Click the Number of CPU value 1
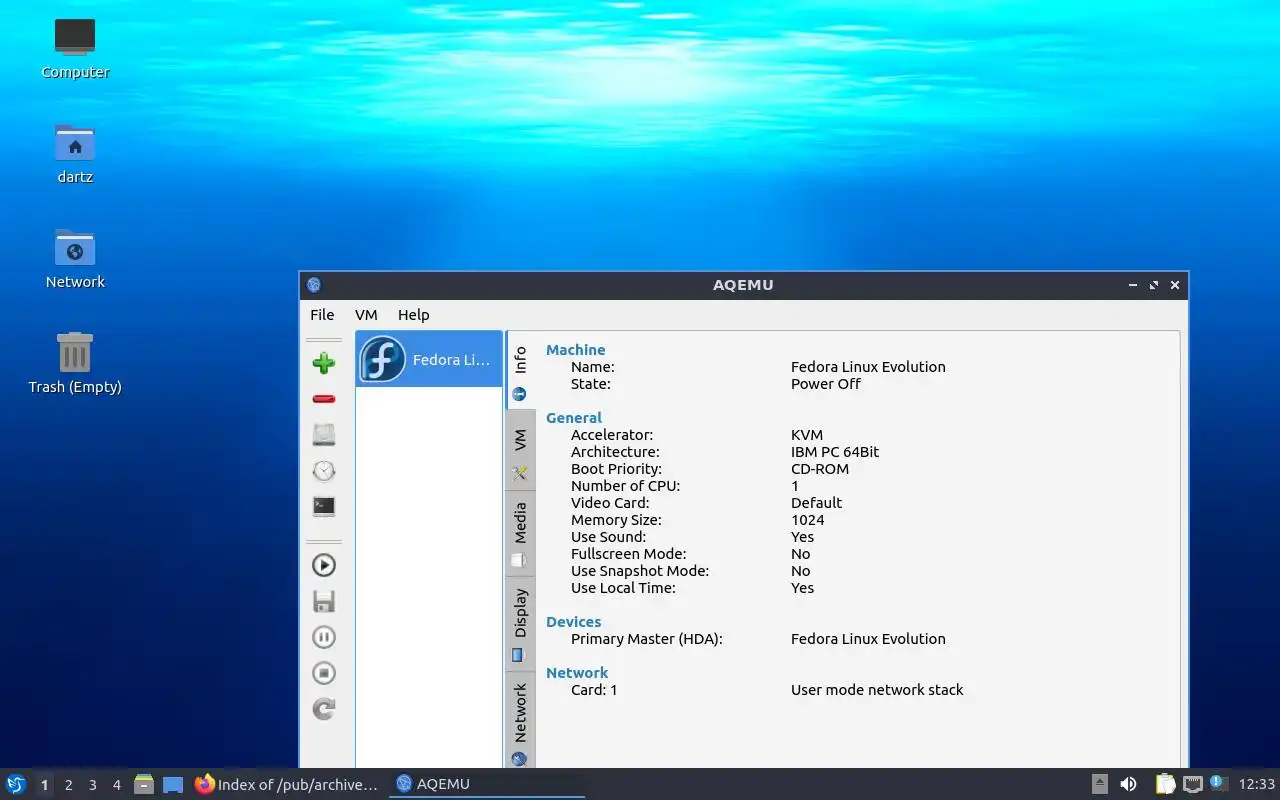 (795, 486)
